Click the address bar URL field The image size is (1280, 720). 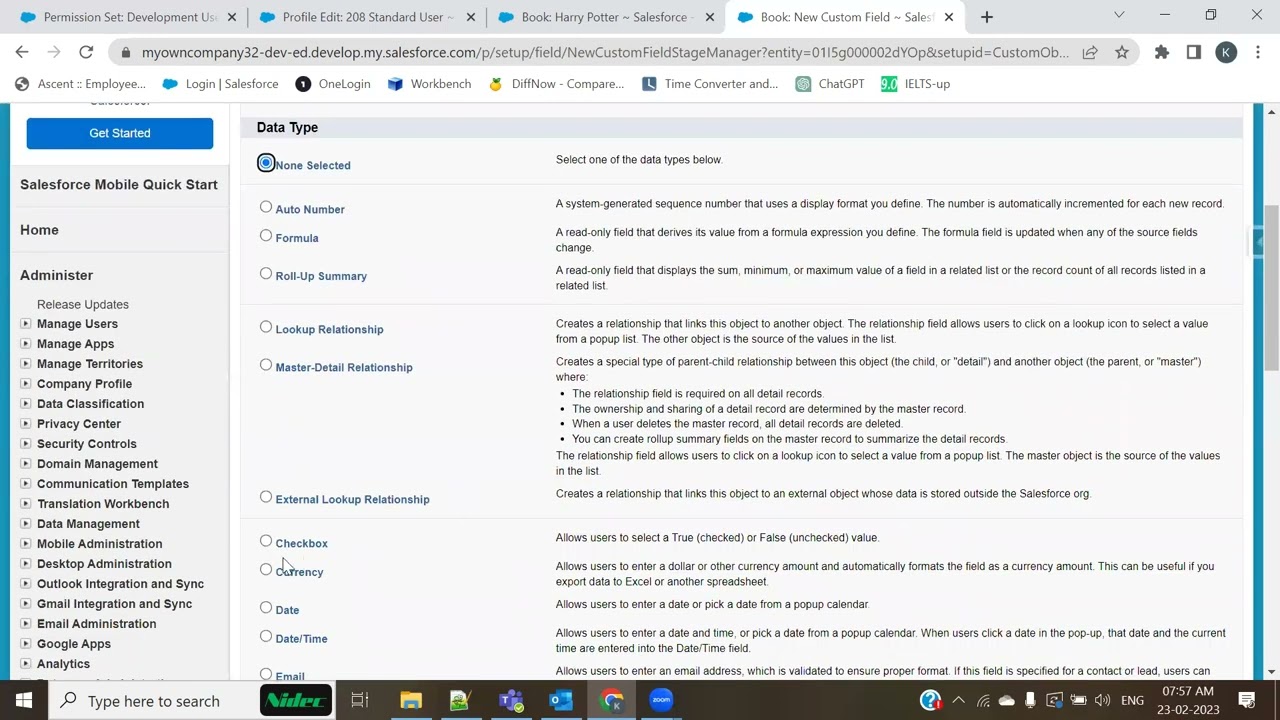[605, 52]
